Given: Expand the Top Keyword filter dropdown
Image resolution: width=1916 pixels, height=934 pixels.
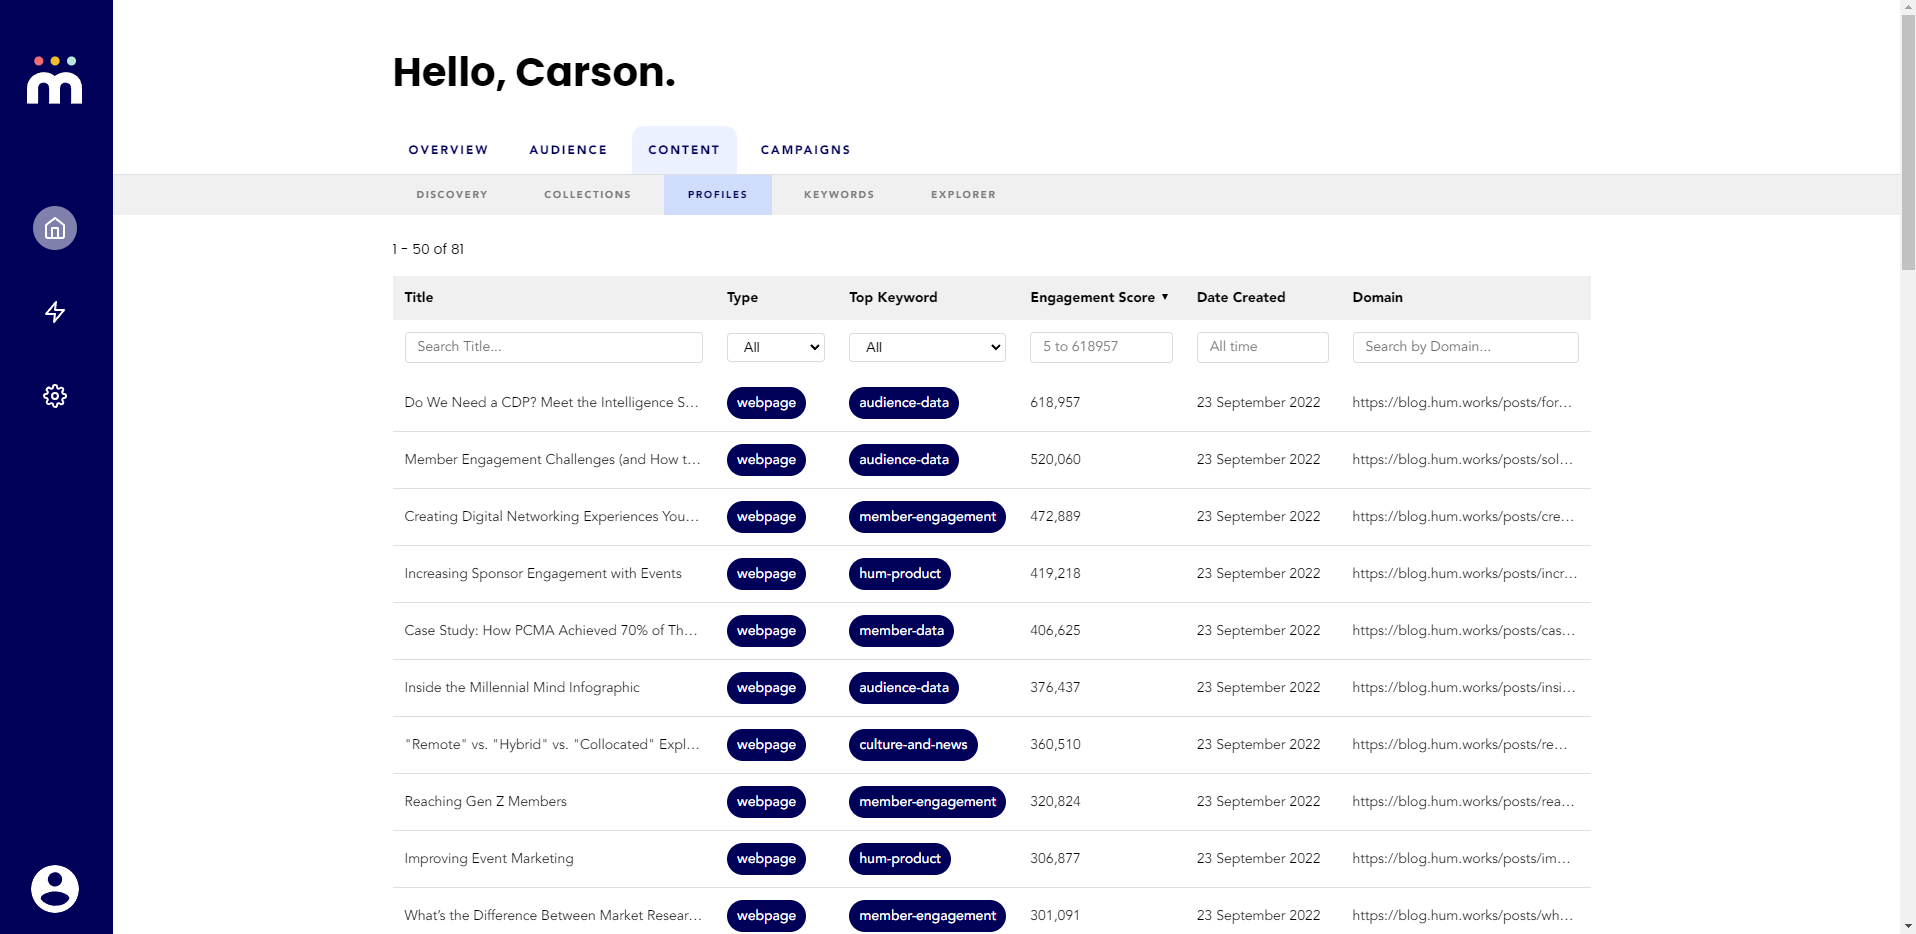Looking at the screenshot, I should click(x=927, y=347).
